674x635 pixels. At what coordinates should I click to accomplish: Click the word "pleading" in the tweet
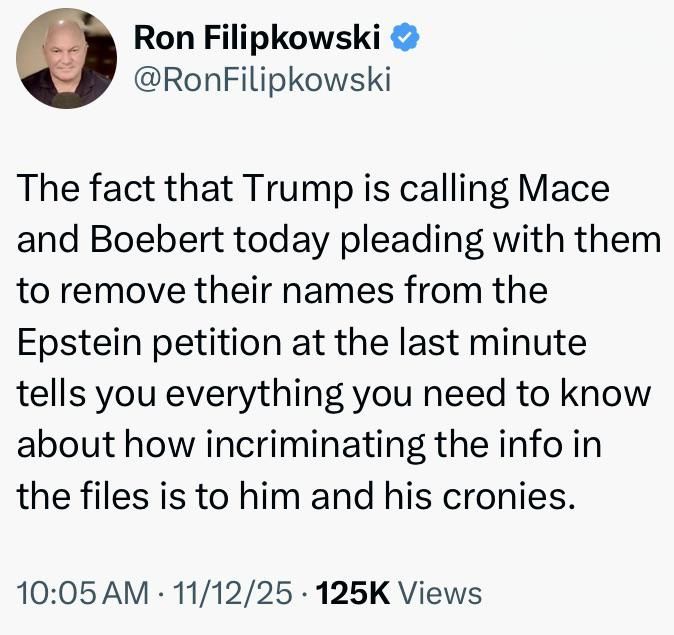(412, 241)
